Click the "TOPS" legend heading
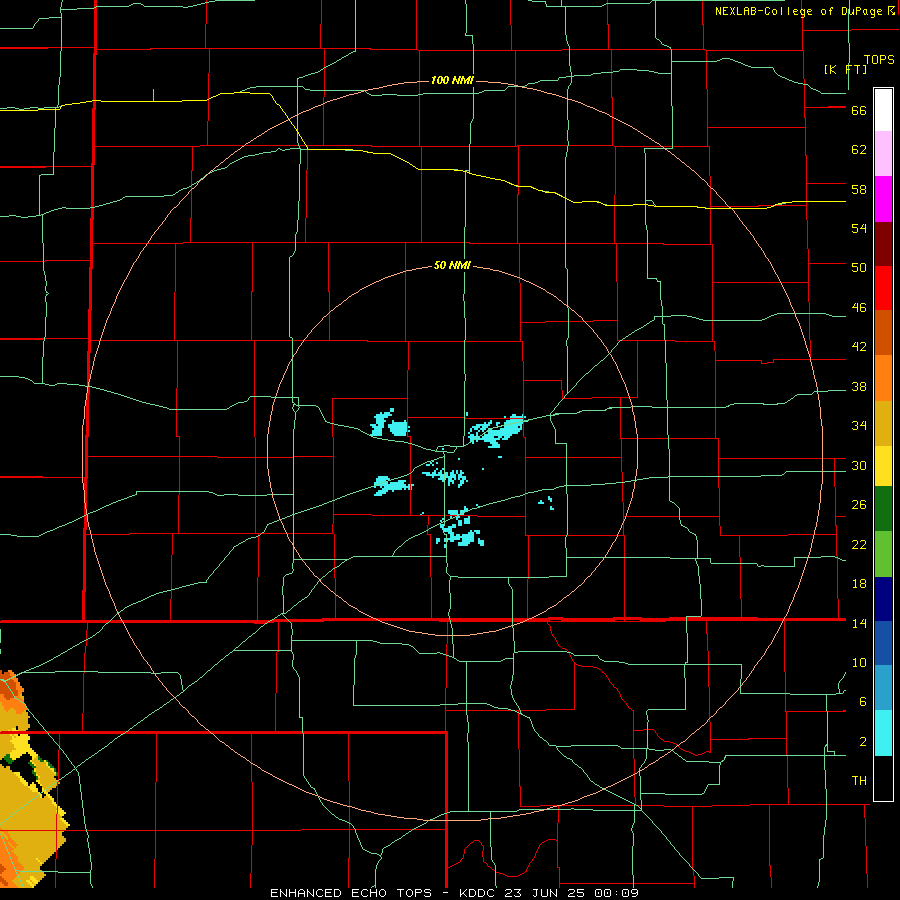This screenshot has height=900, width=900. coord(879,60)
